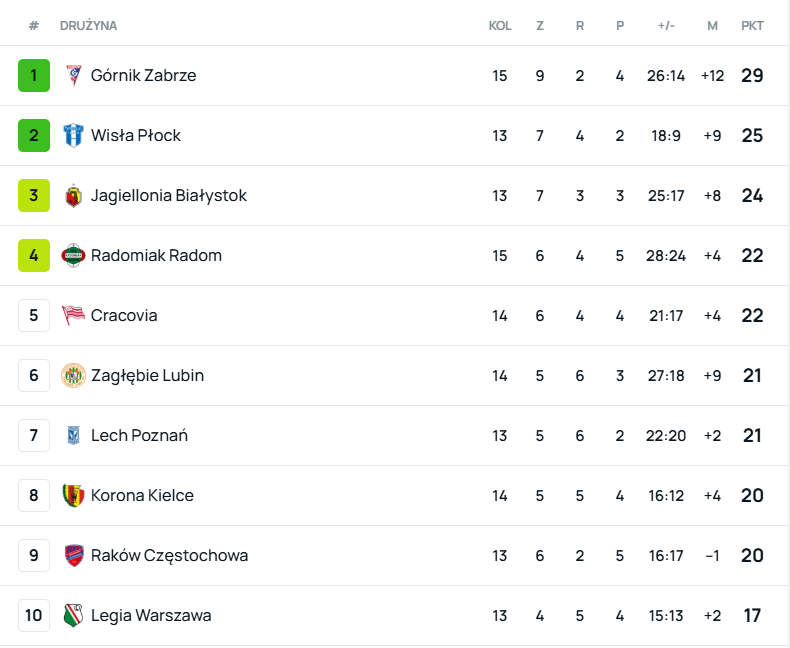790x648 pixels.
Task: Click the KOL column header
Action: click(500, 25)
